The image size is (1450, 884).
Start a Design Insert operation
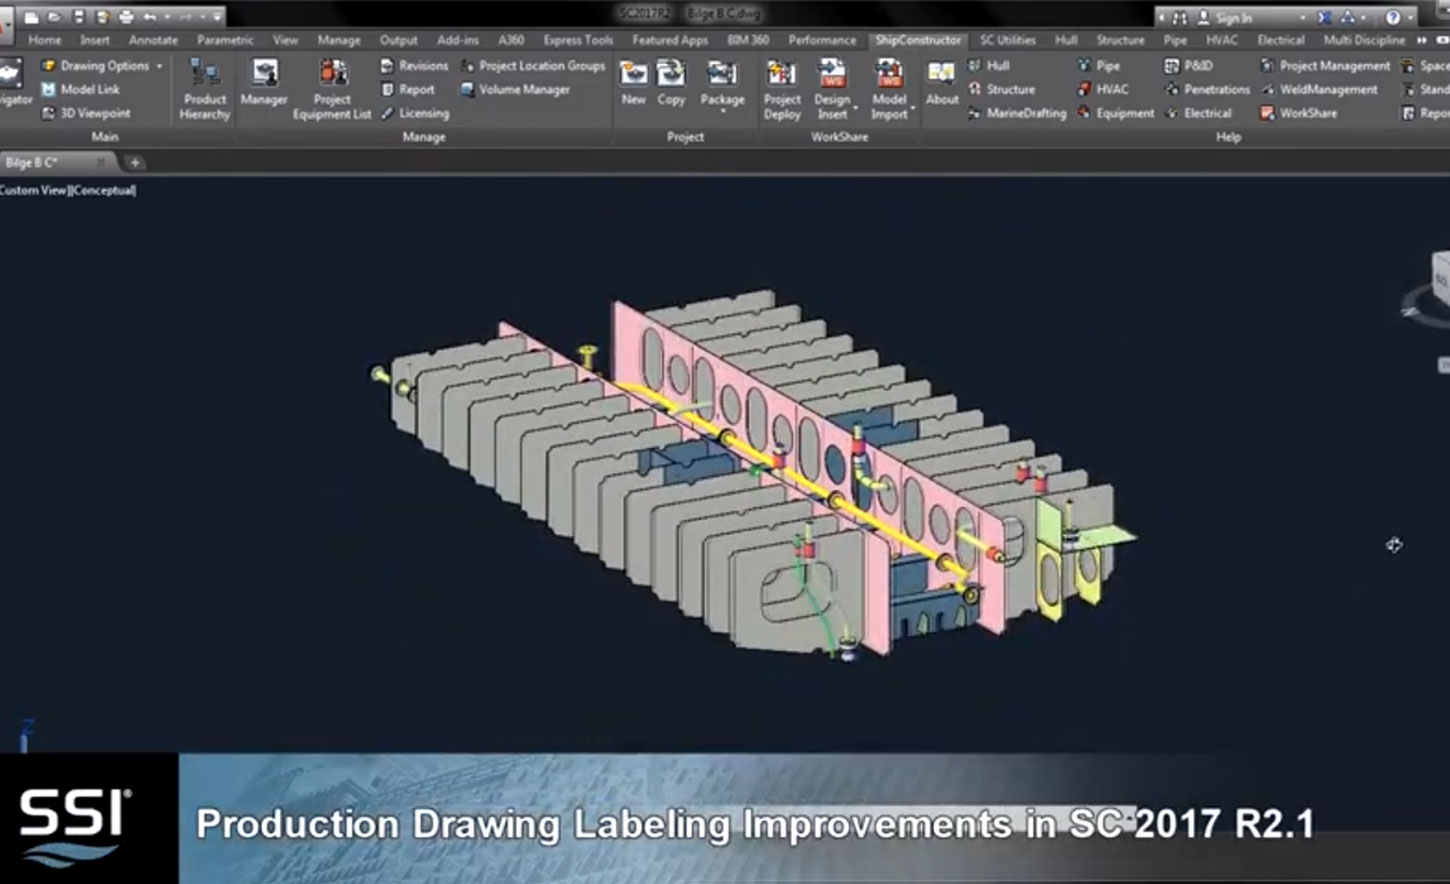[834, 85]
